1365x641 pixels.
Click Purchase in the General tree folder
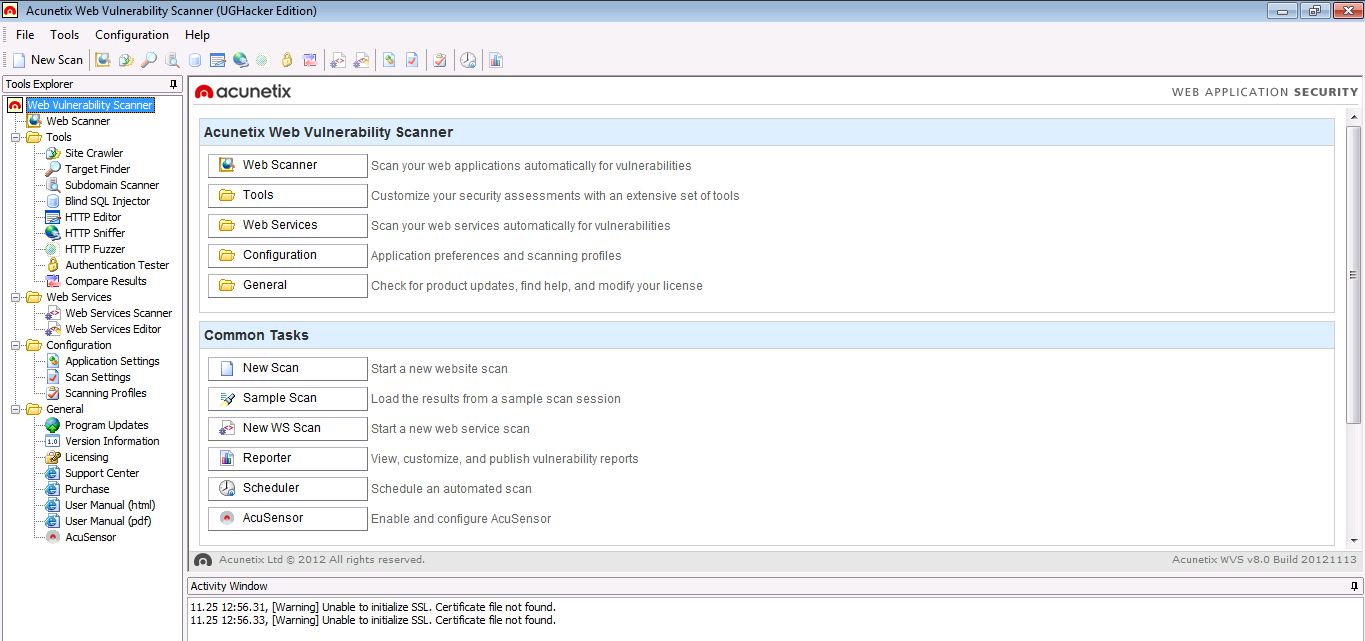tap(87, 489)
